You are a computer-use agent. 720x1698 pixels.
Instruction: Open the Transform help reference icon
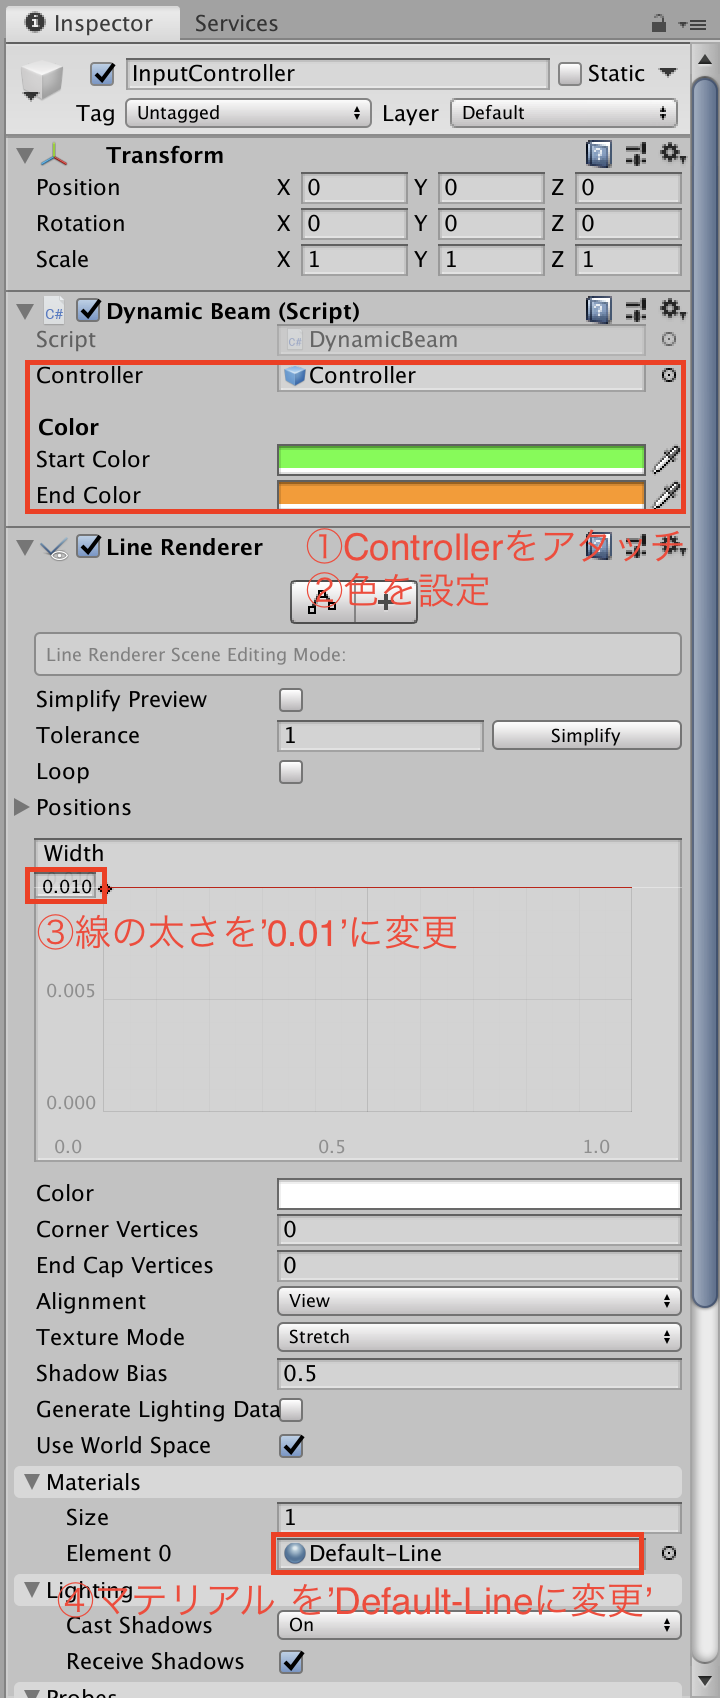(x=598, y=154)
